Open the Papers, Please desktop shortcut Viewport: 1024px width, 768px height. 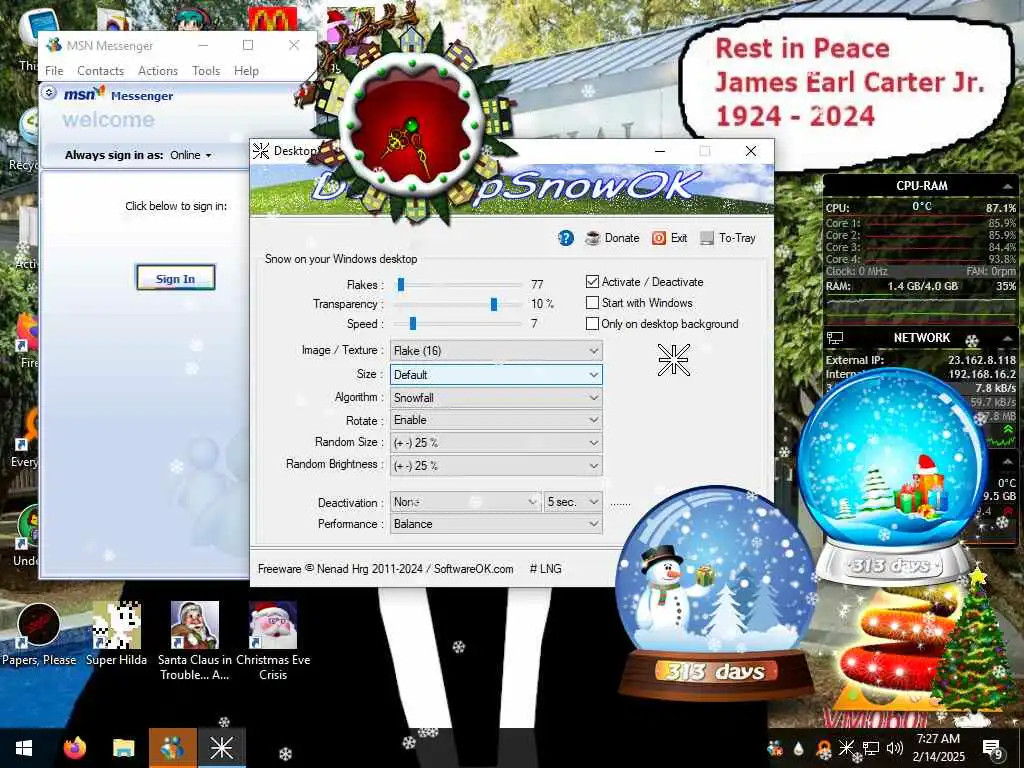pos(39,634)
